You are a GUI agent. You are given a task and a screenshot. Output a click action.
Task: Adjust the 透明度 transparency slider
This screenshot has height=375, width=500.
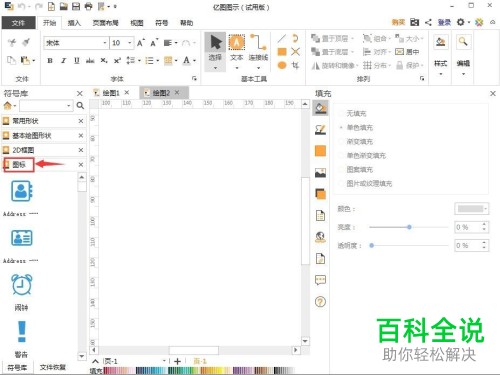(x=409, y=246)
